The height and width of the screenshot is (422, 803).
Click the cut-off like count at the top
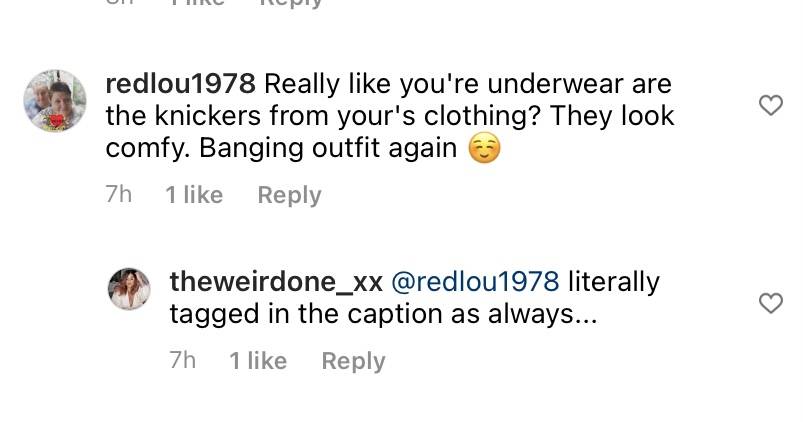(197, 3)
